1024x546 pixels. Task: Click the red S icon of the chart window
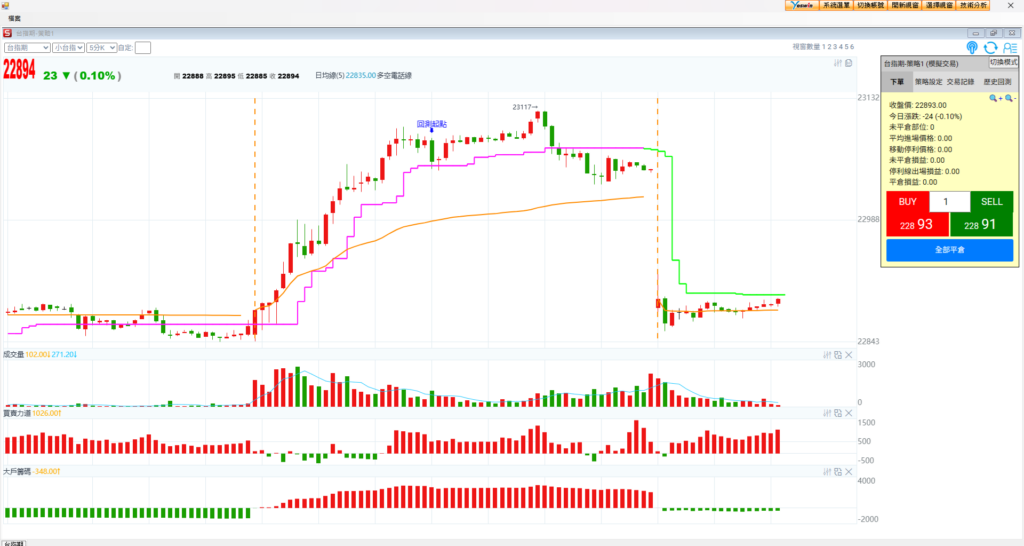[7, 33]
